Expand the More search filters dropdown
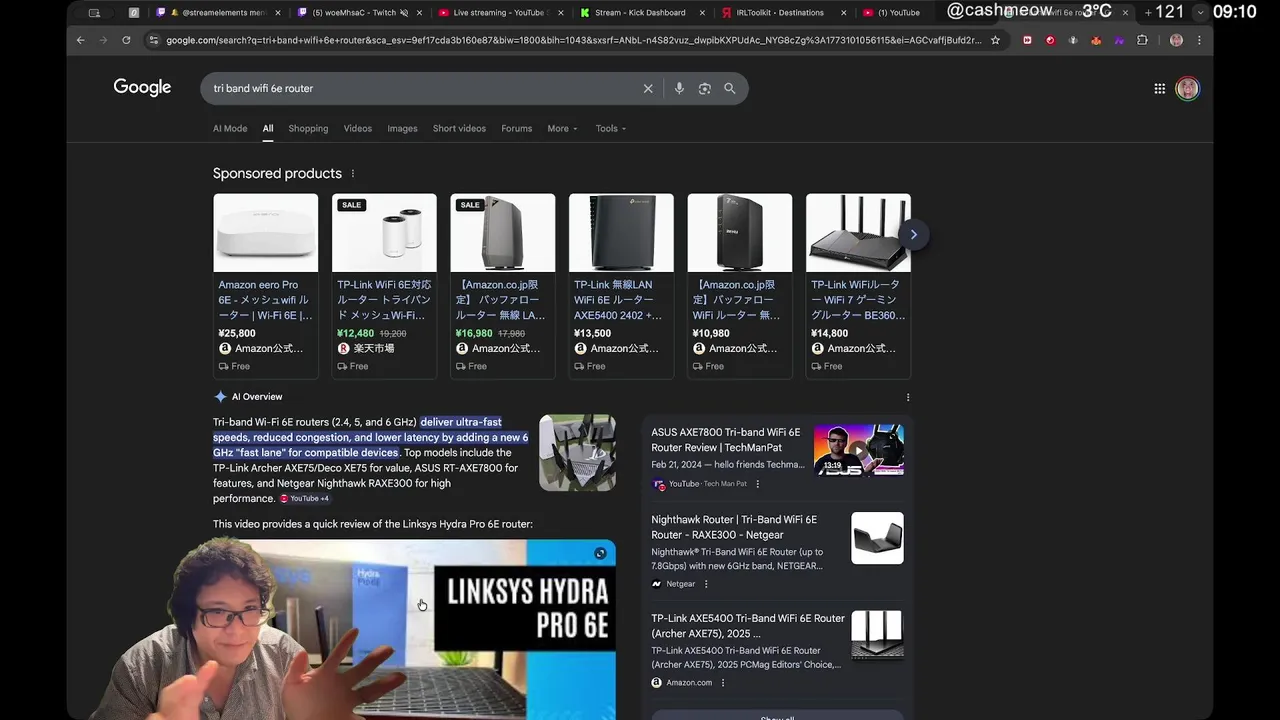The width and height of the screenshot is (1280, 720). pos(562,128)
